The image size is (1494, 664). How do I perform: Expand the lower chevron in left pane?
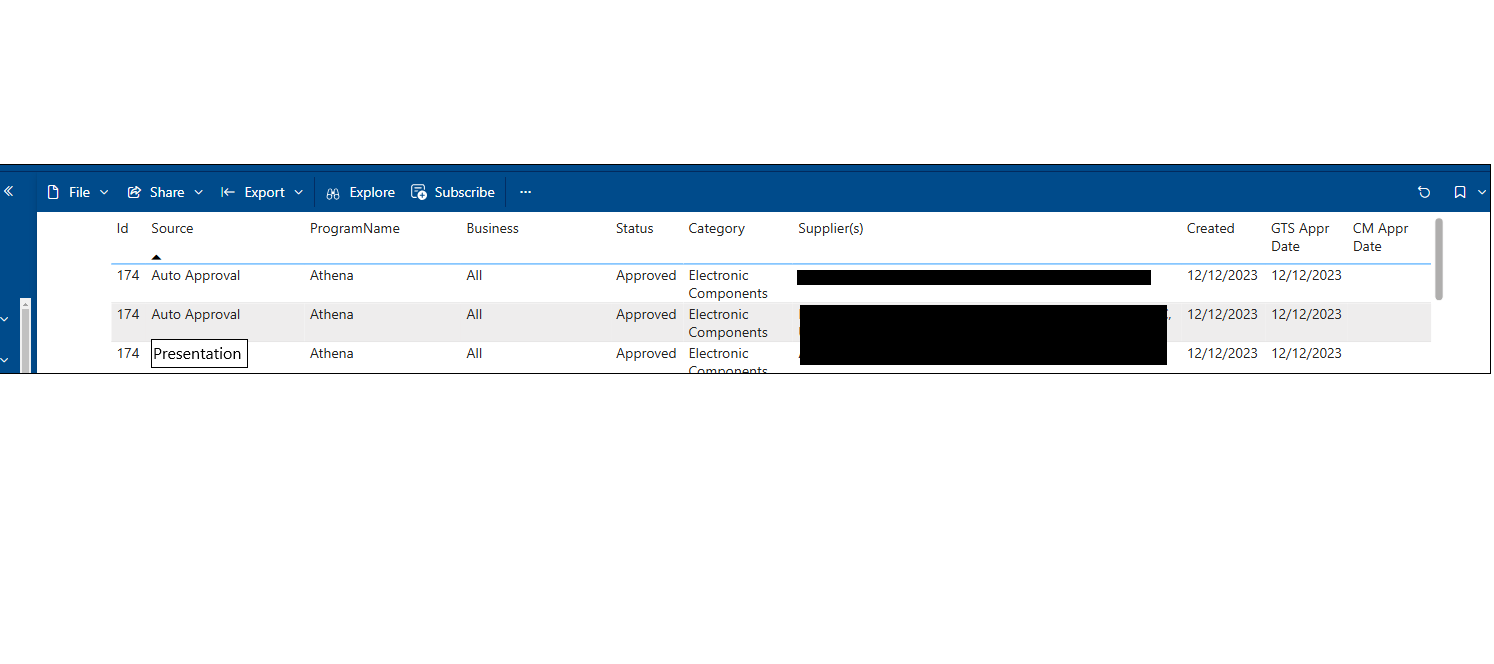5,360
